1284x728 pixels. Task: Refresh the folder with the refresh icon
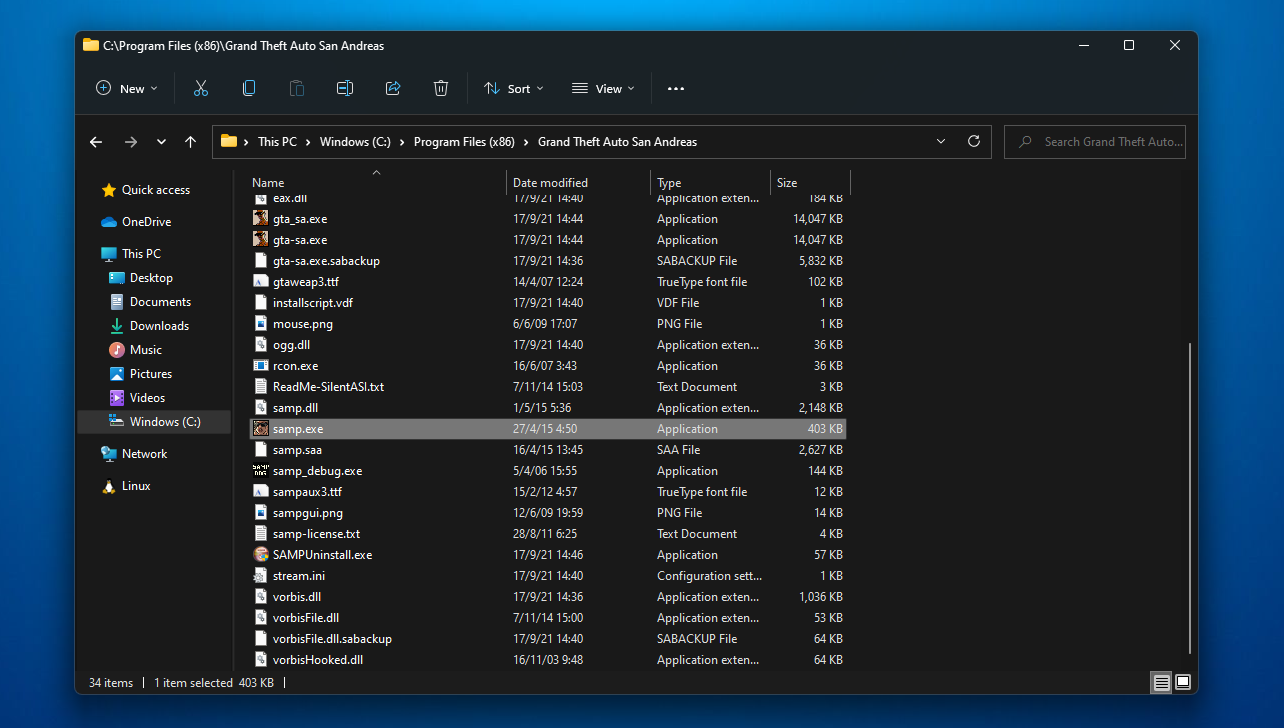coord(973,141)
